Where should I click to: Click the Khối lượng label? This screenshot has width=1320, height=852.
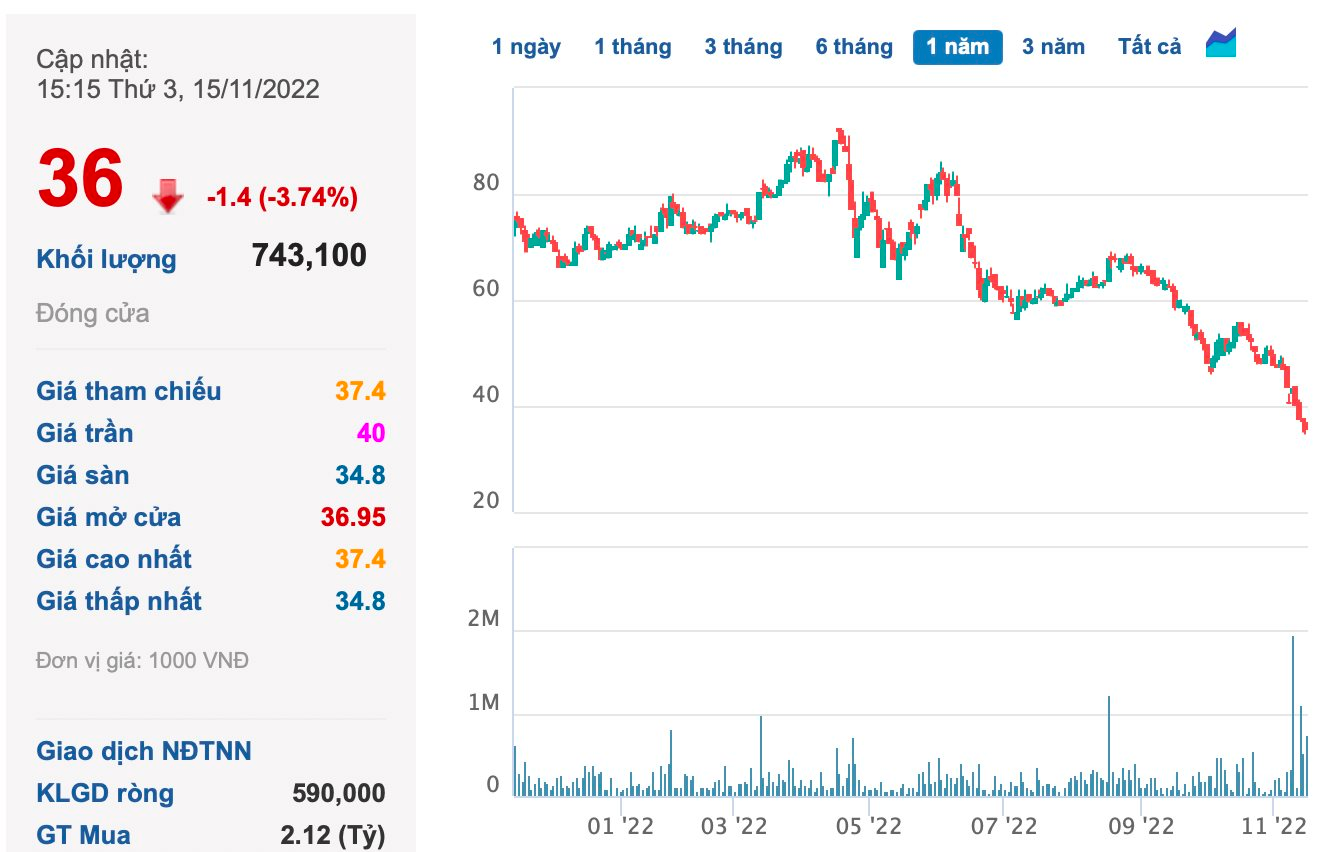tap(106, 259)
